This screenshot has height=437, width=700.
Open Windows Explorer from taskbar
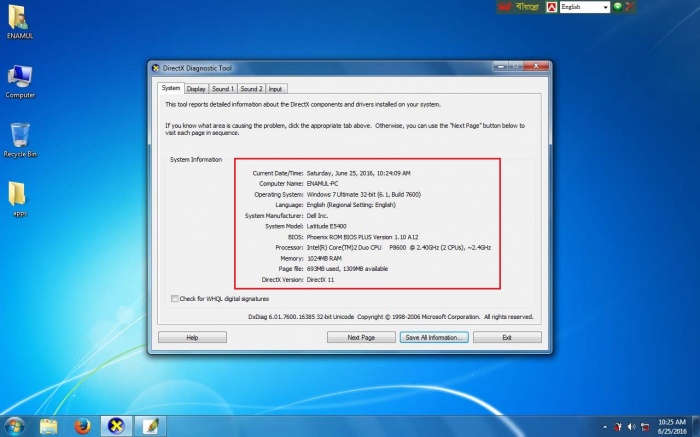click(48, 426)
